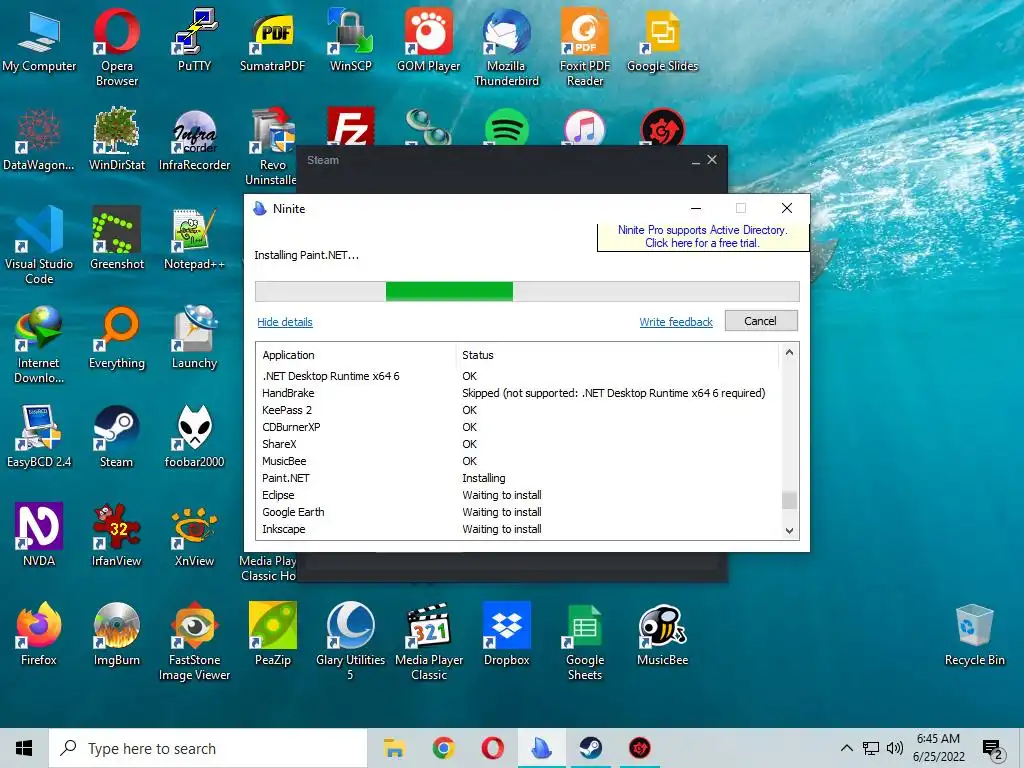The image size is (1024, 768).
Task: Select the DataWagon desktop icon
Action: (x=39, y=140)
